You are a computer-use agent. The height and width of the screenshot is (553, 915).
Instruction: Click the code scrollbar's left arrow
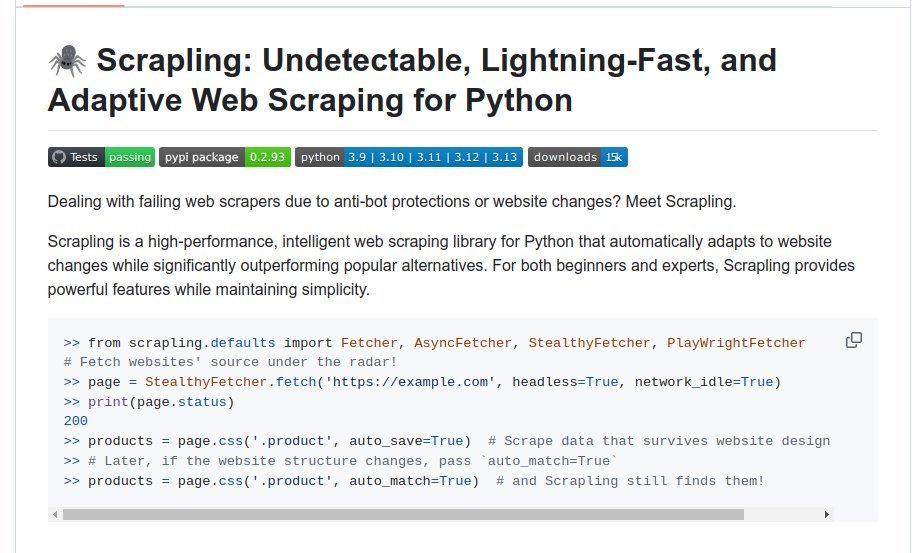click(x=55, y=514)
